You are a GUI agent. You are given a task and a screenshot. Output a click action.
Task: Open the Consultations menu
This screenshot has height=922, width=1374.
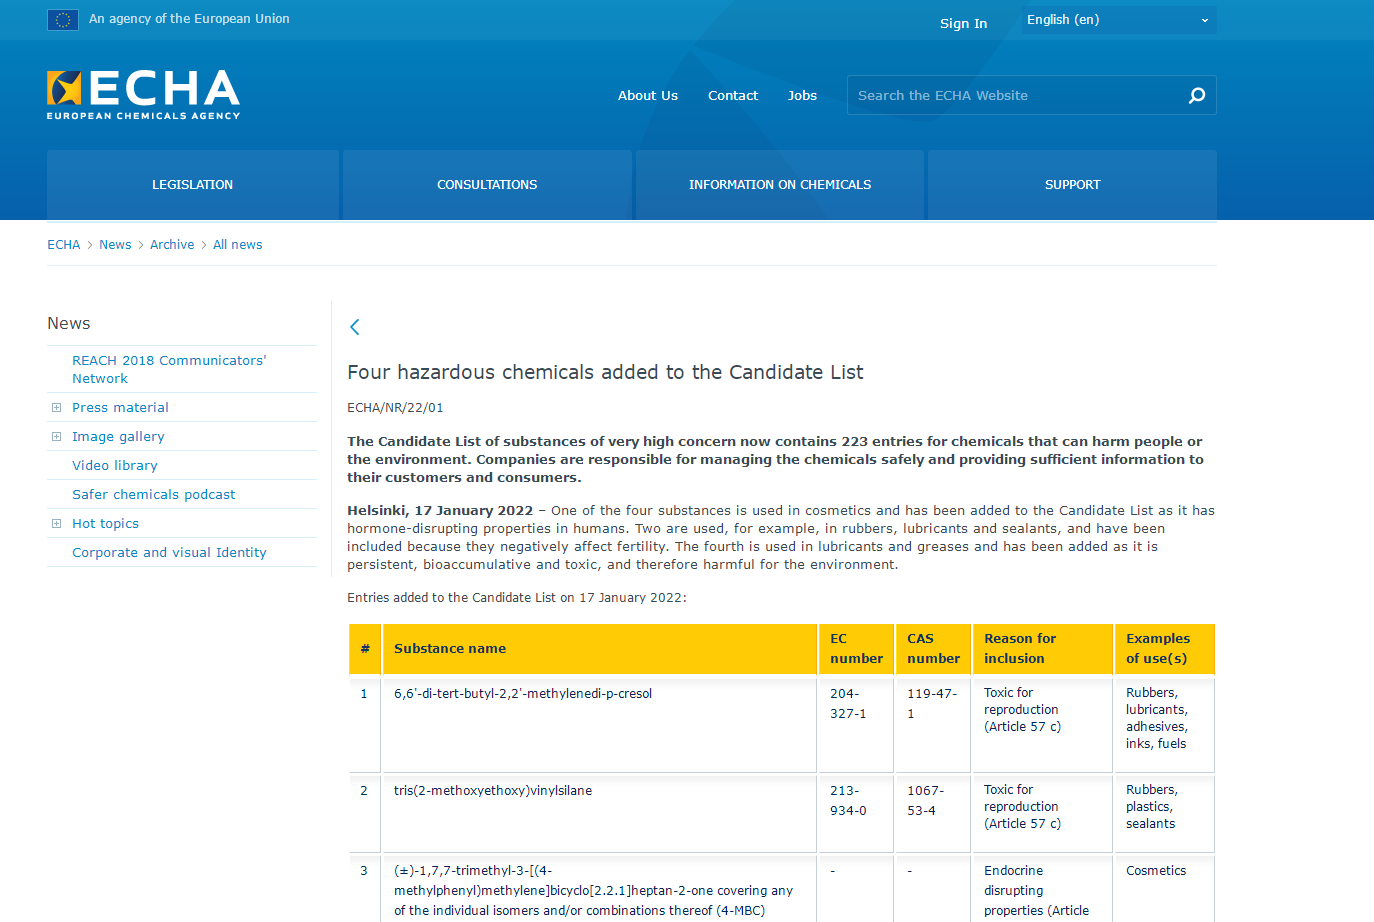point(487,185)
